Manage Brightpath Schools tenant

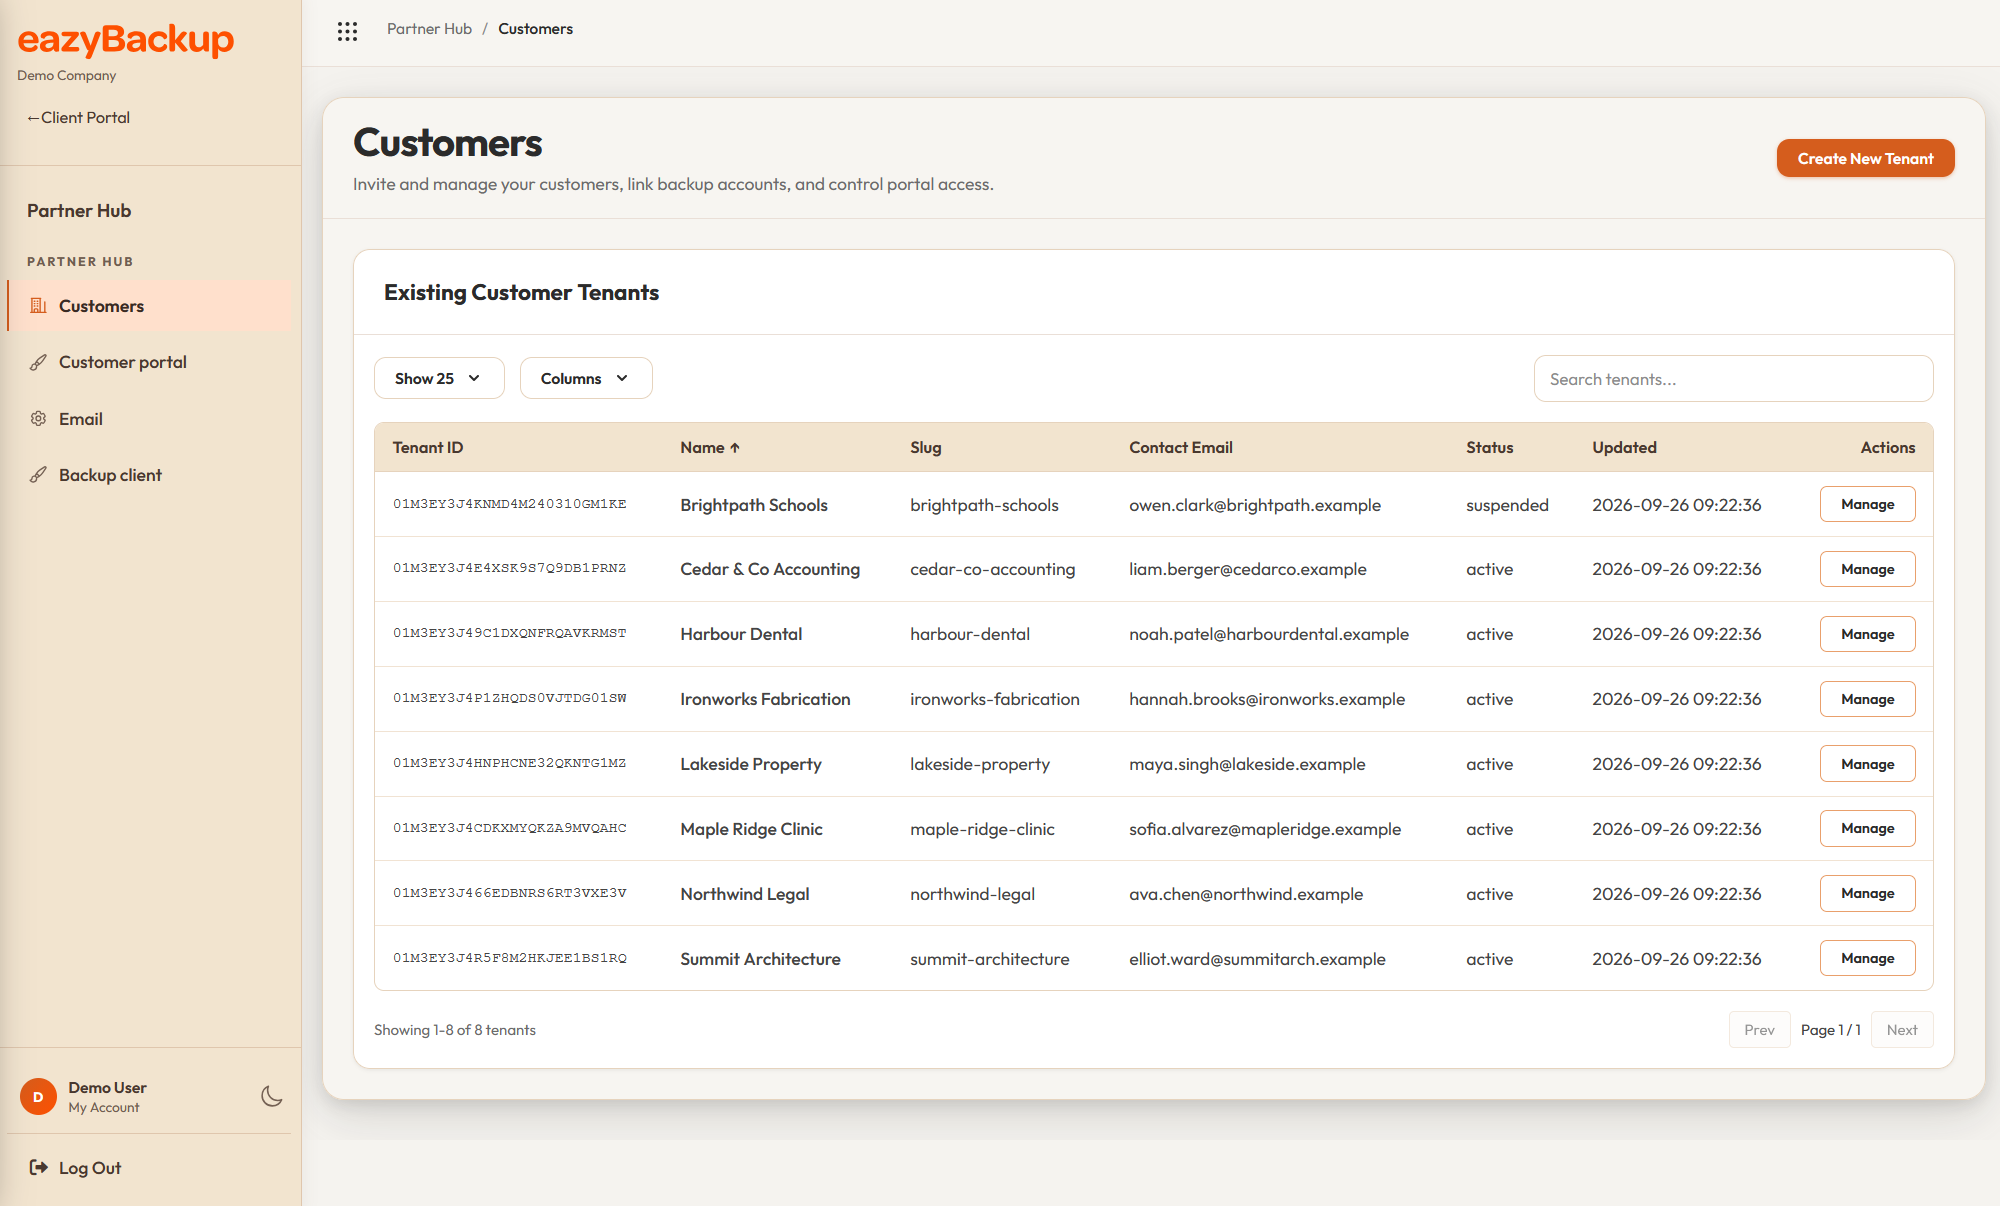click(x=1867, y=504)
